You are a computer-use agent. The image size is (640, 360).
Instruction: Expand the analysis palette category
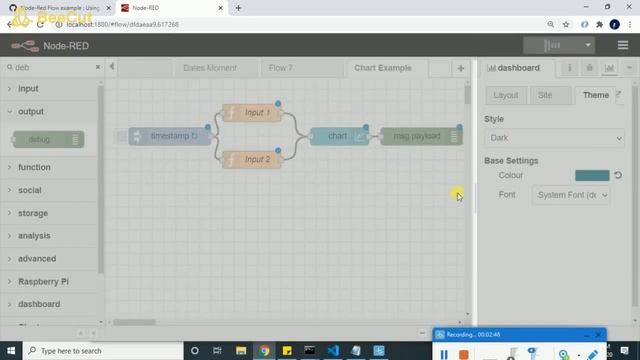[x=49, y=236]
